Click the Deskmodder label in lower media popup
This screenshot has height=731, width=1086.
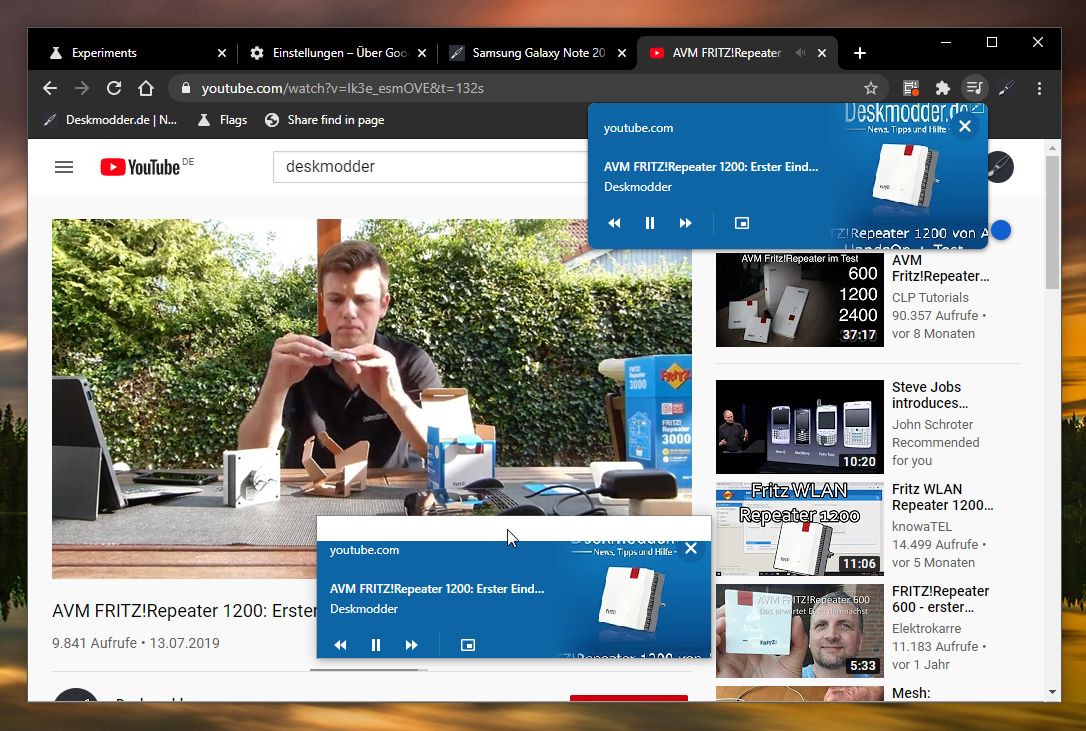364,608
